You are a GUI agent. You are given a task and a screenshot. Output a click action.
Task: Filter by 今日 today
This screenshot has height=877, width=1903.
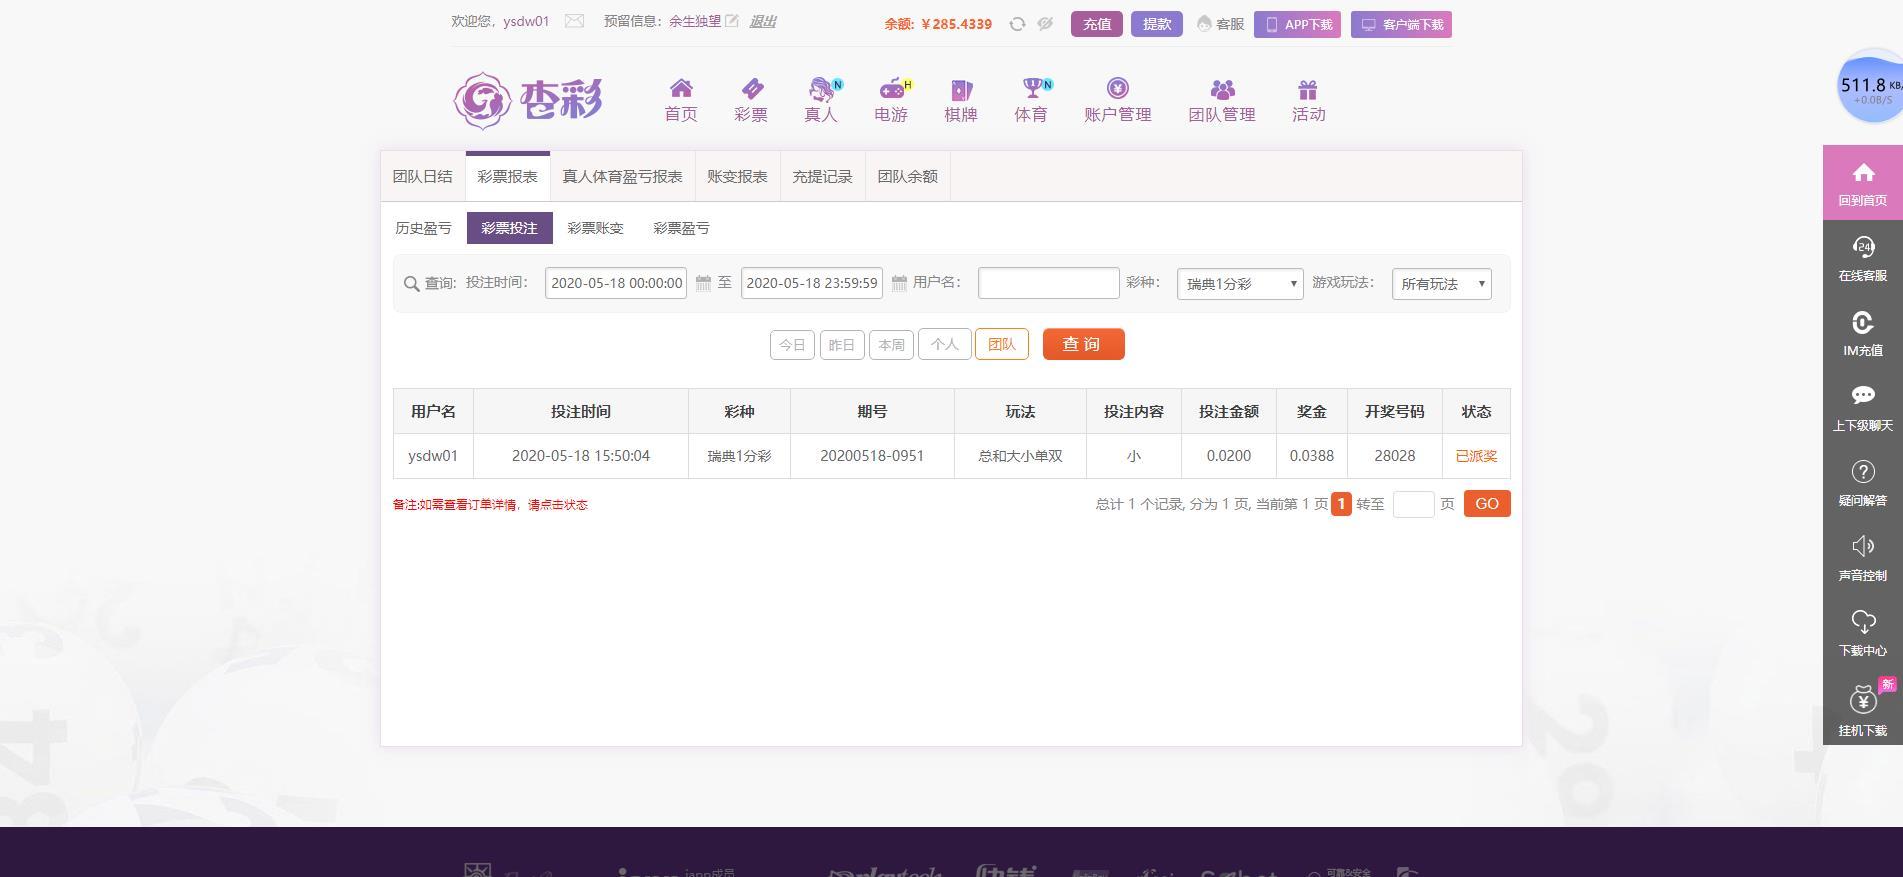[792, 345]
